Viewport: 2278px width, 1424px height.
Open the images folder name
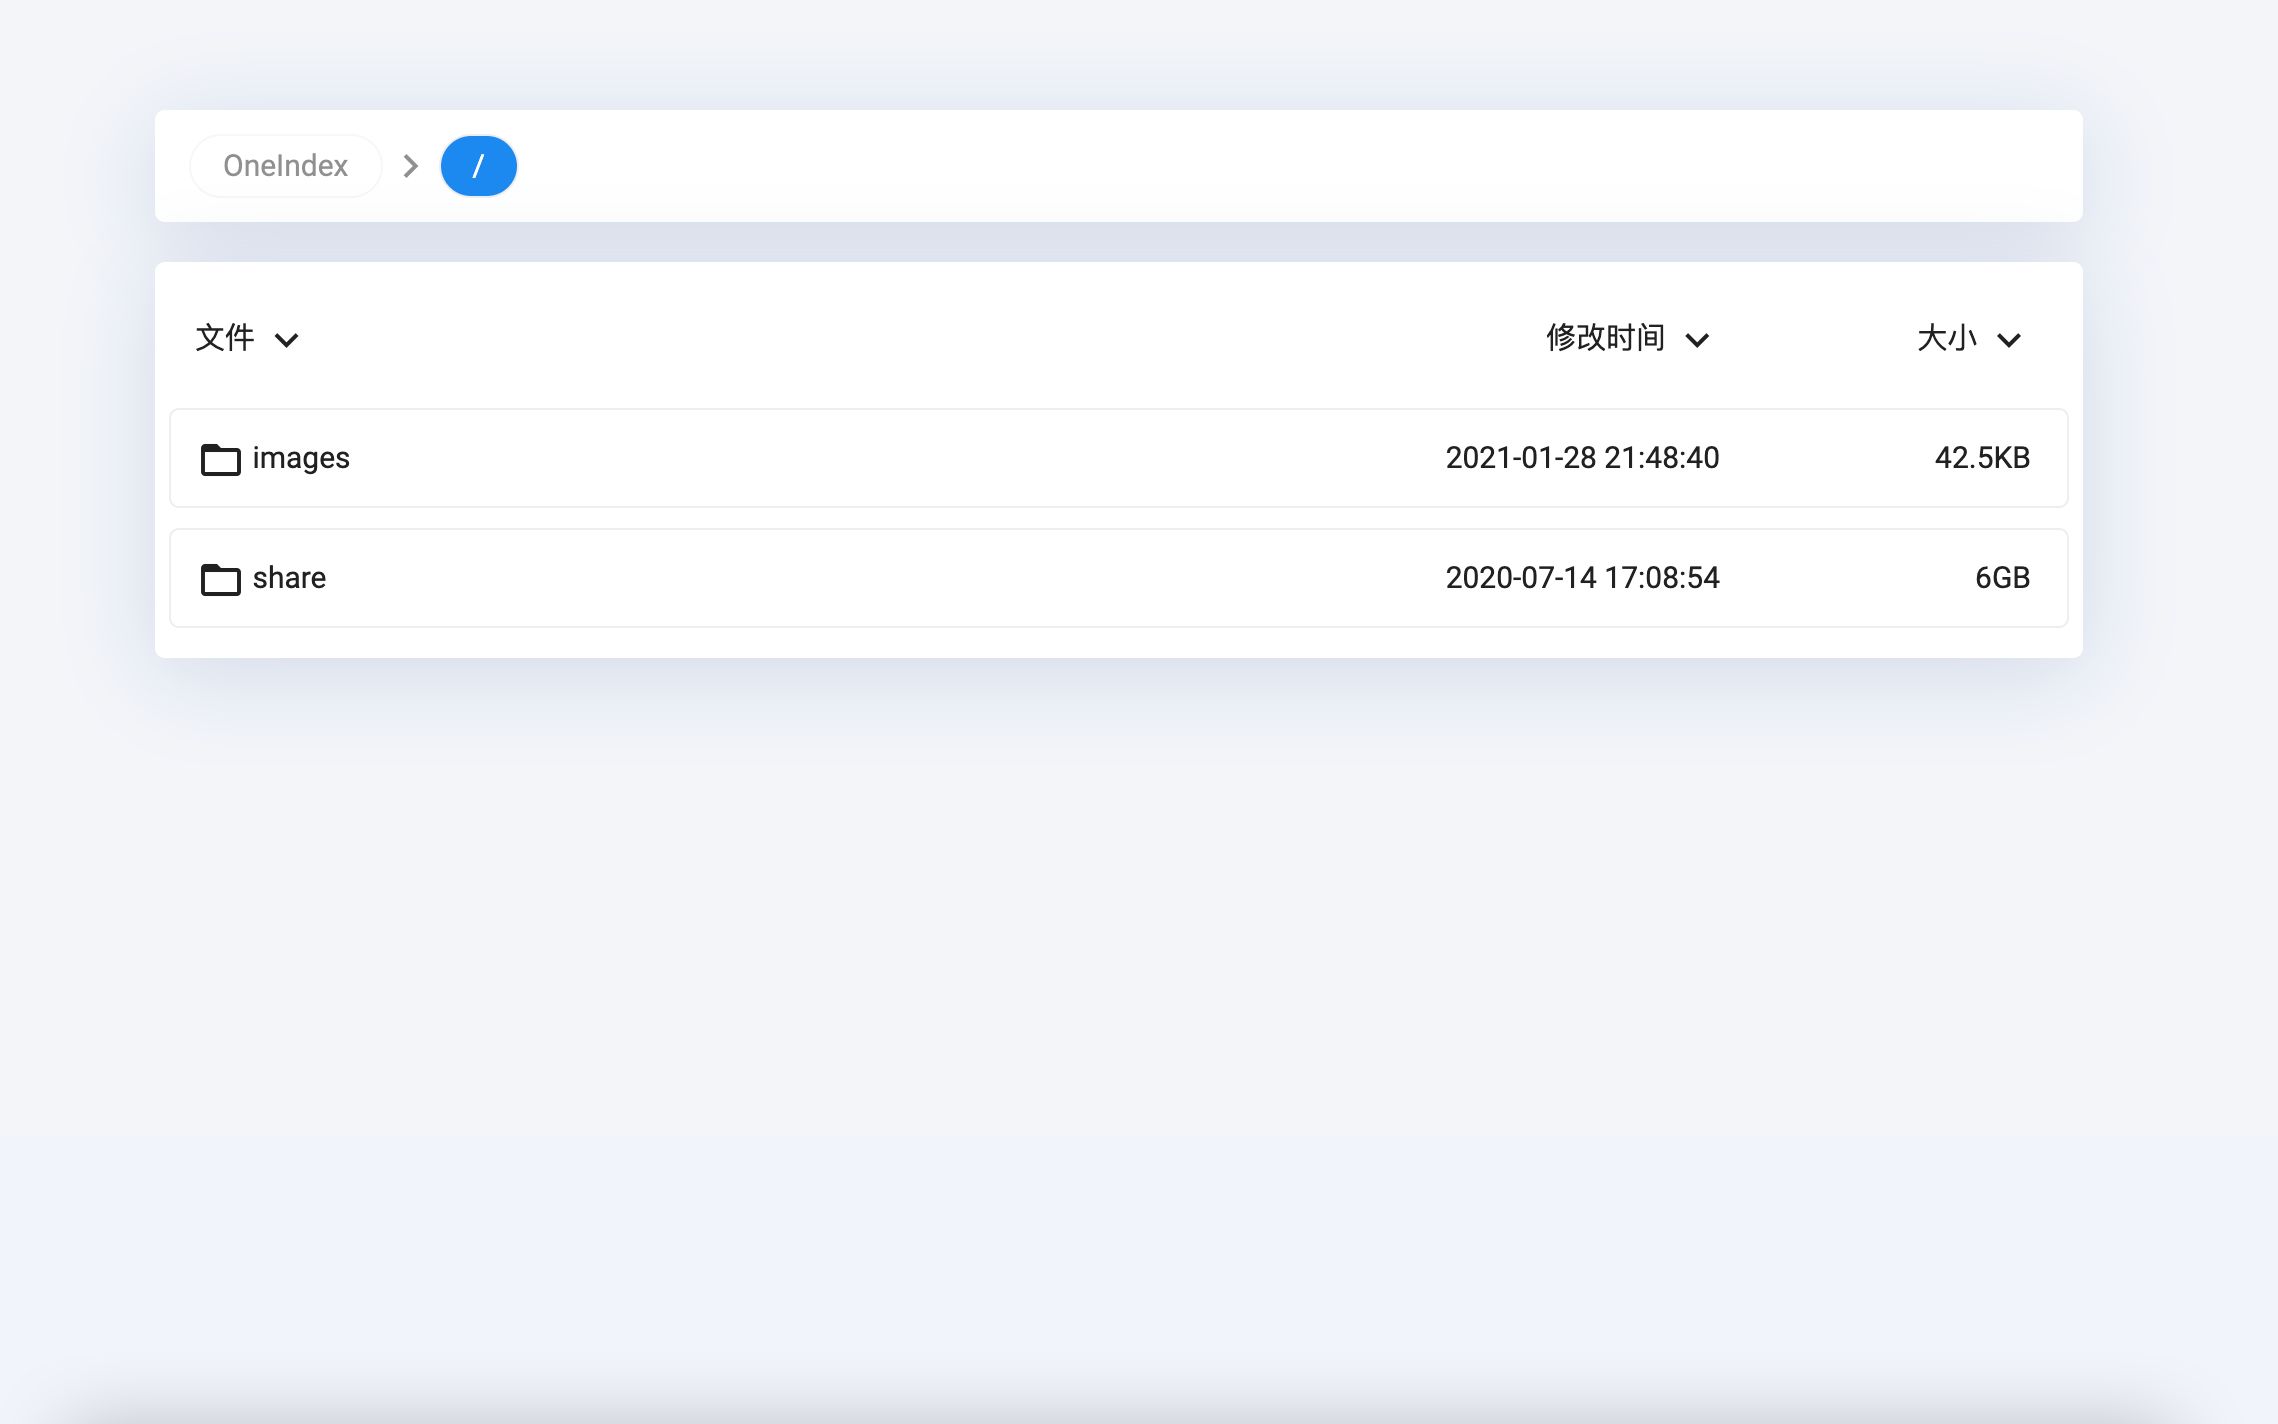click(x=301, y=458)
